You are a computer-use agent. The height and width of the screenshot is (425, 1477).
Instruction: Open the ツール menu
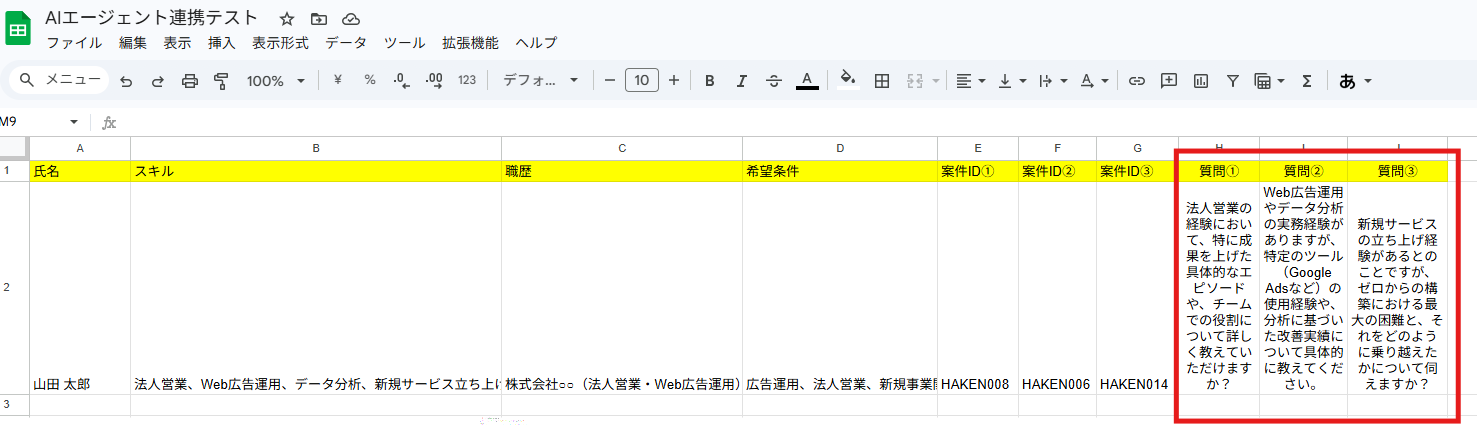[x=405, y=43]
